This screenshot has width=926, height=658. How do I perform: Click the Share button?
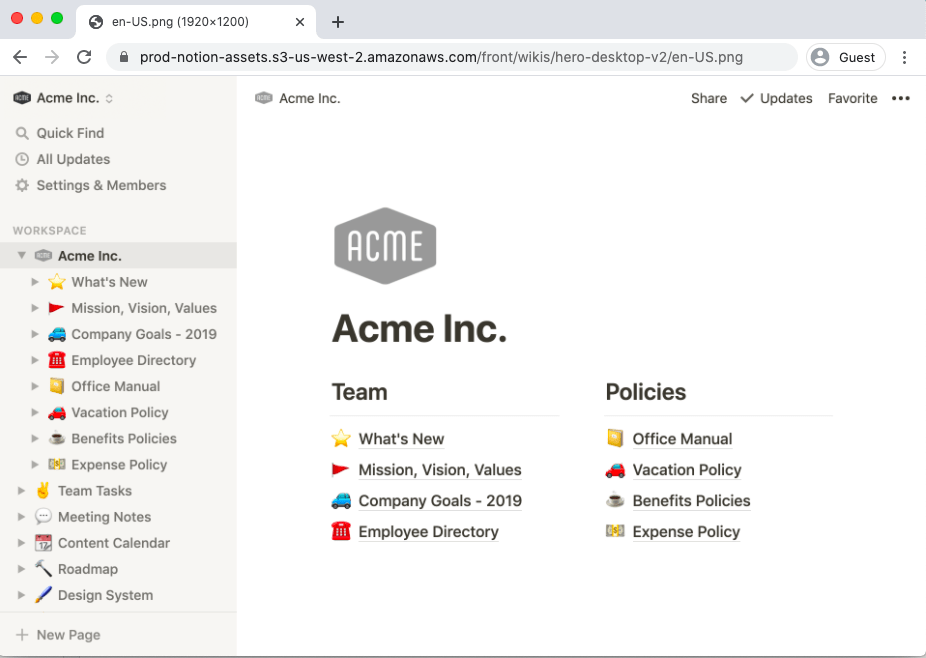click(709, 98)
